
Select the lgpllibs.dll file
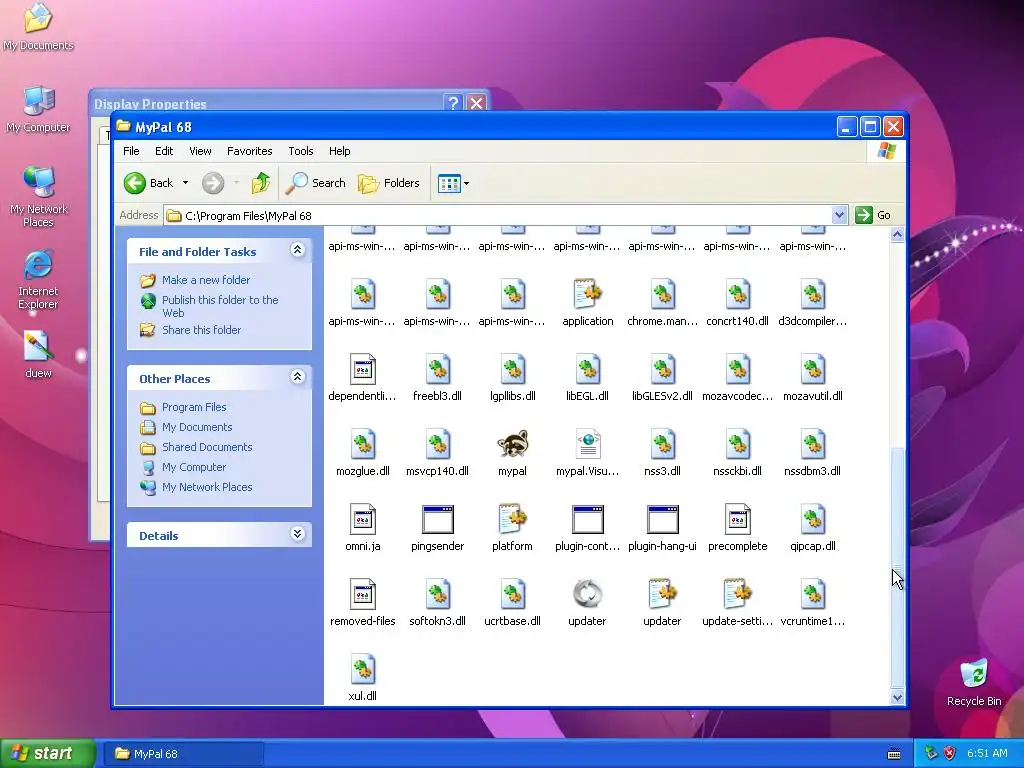[x=513, y=370]
